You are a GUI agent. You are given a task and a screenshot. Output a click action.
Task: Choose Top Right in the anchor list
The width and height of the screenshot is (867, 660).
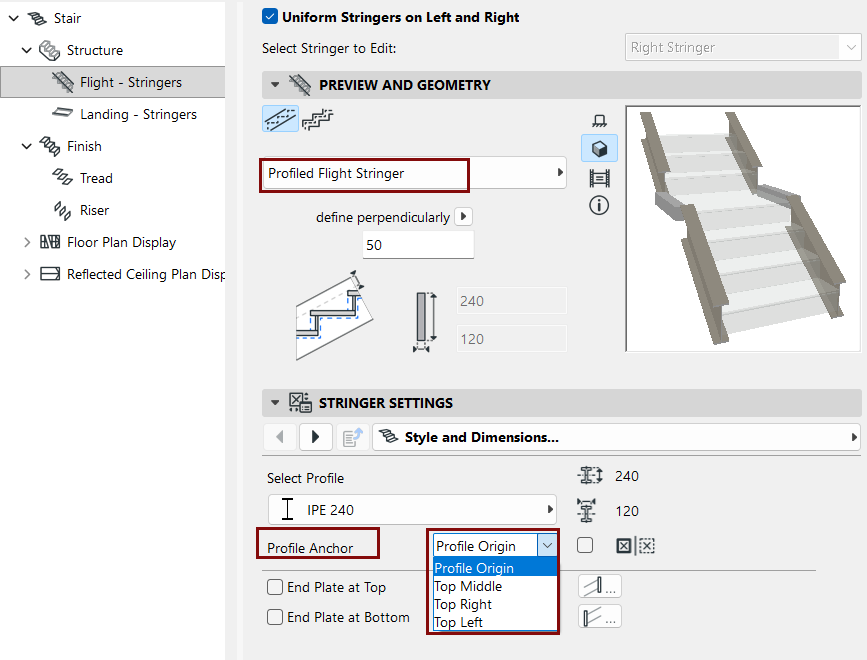pos(495,604)
